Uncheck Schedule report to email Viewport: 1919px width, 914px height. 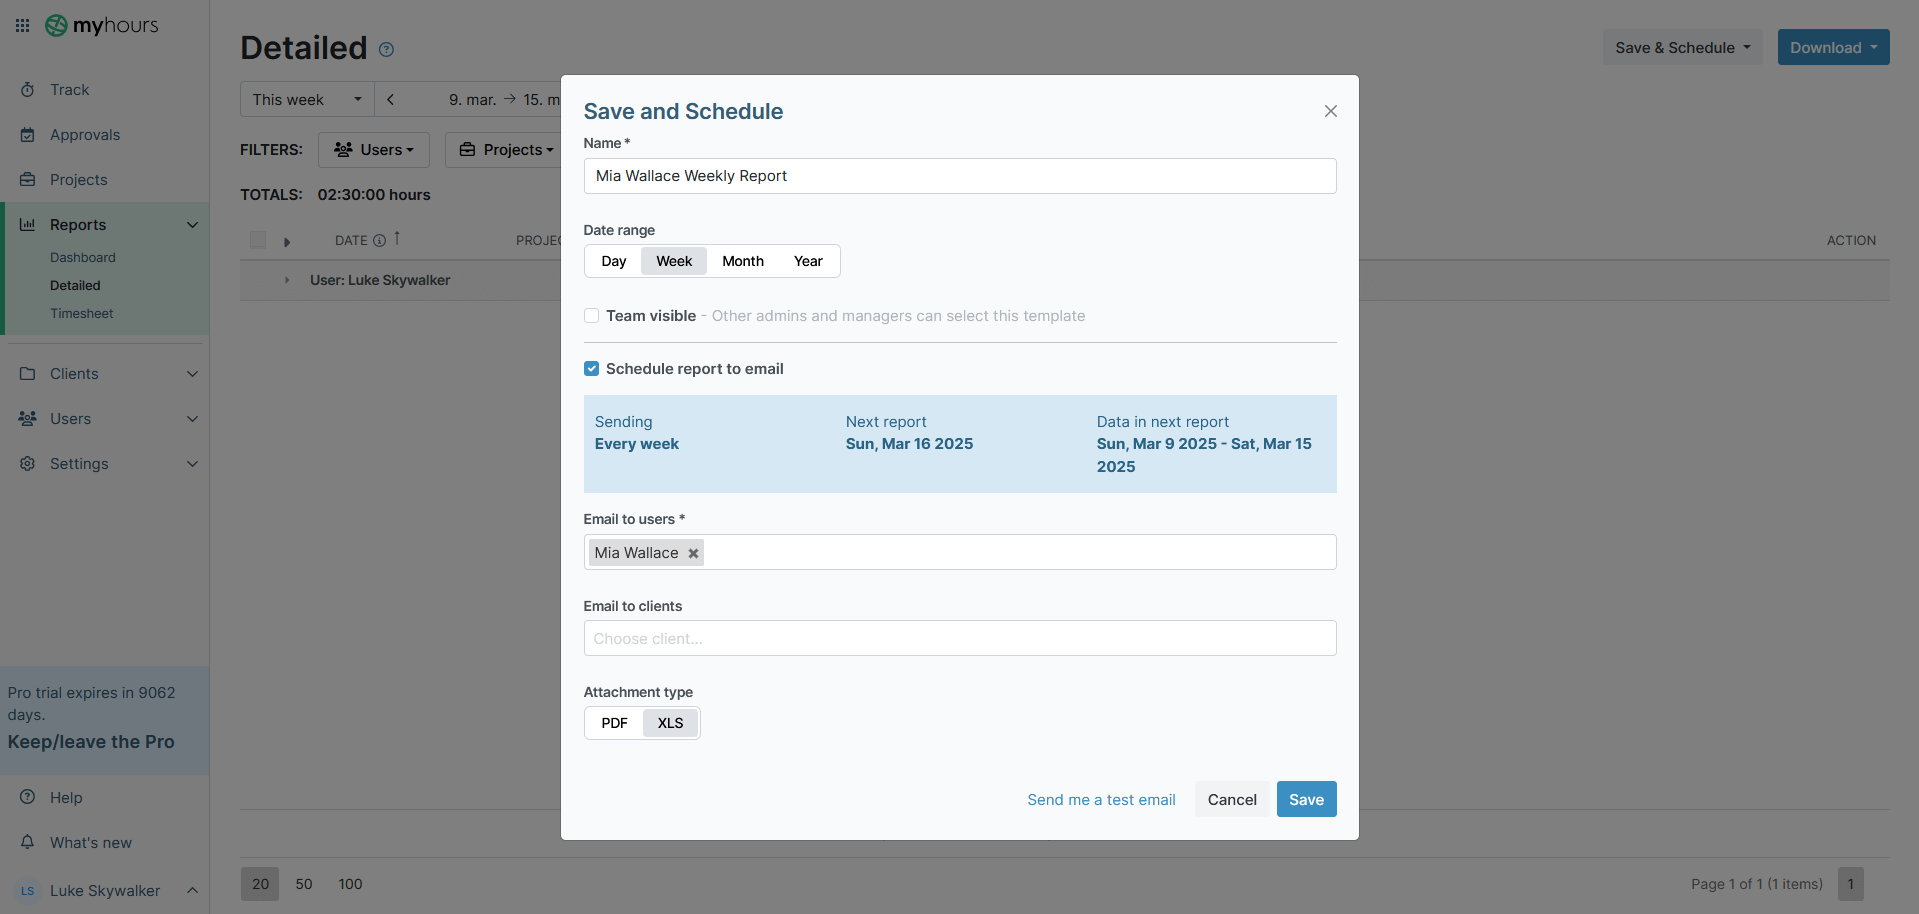(x=591, y=368)
